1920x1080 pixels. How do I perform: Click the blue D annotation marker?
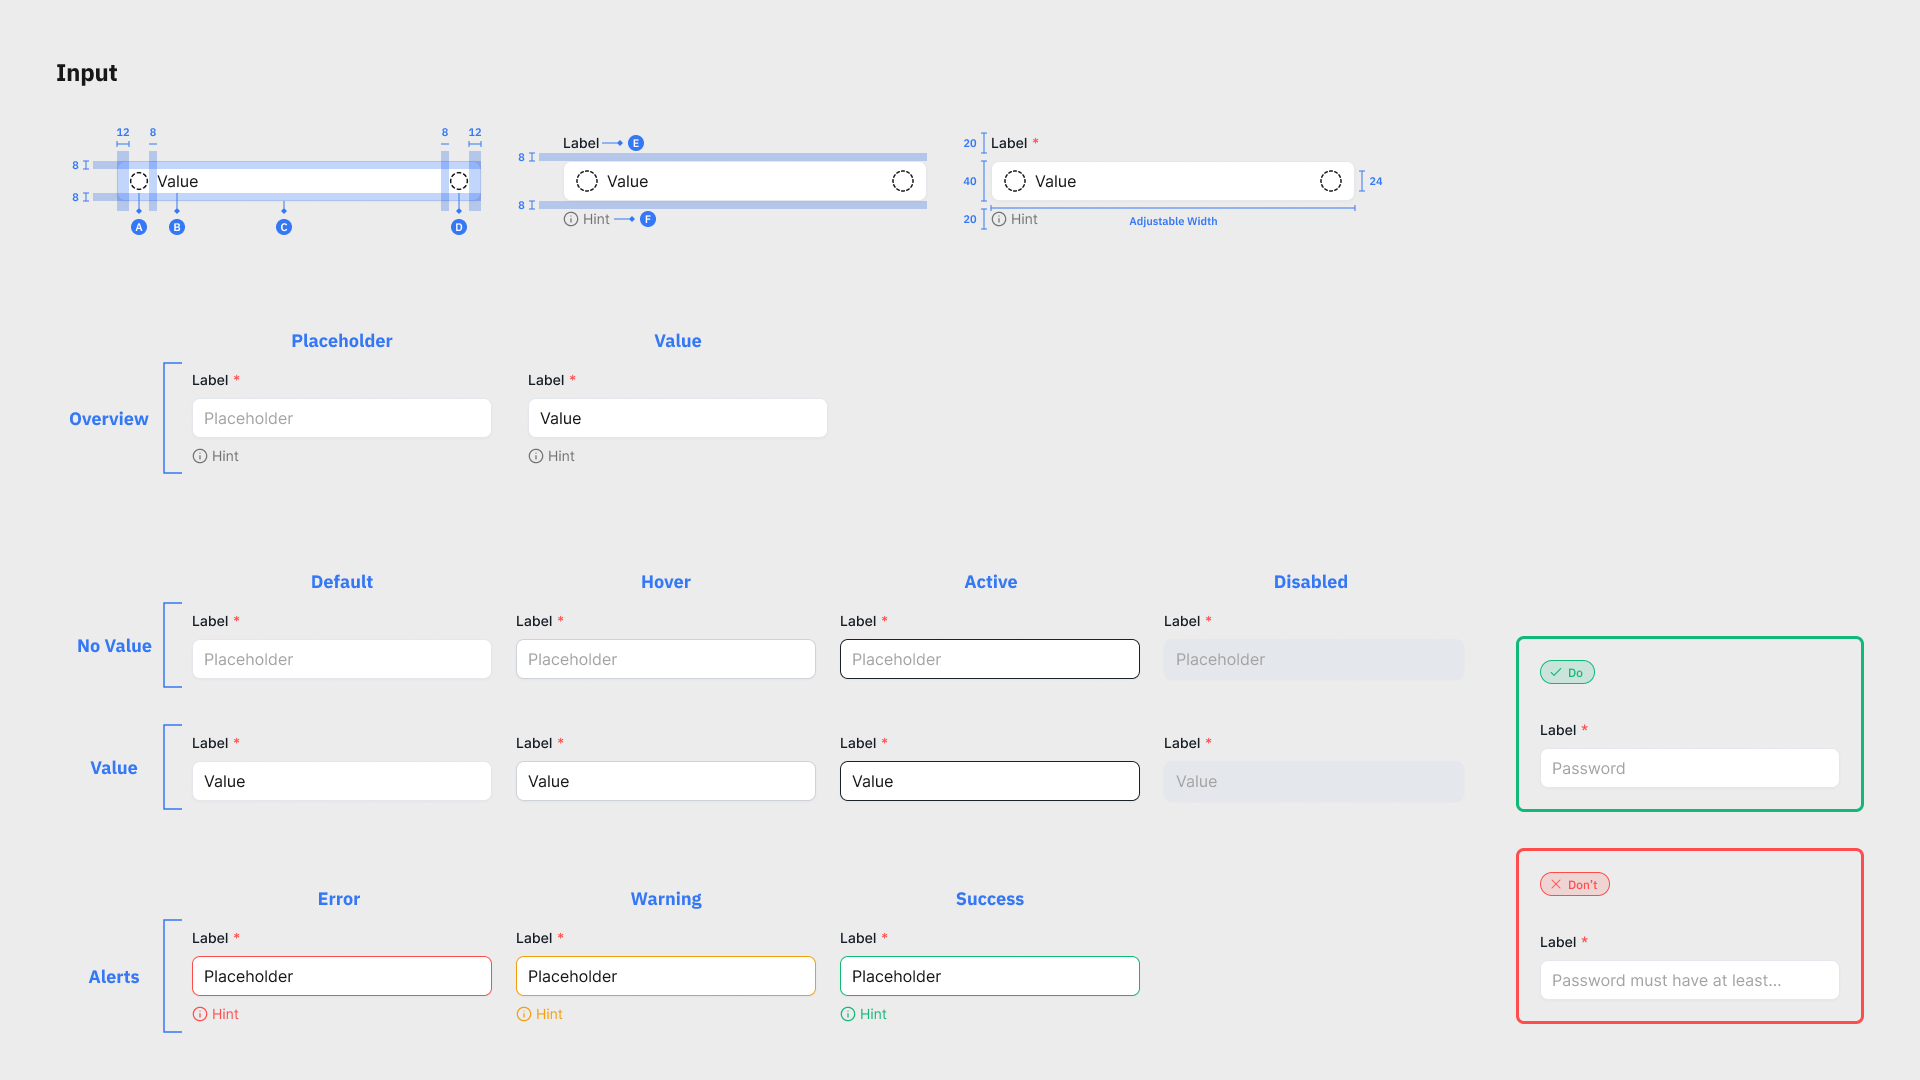(x=459, y=227)
